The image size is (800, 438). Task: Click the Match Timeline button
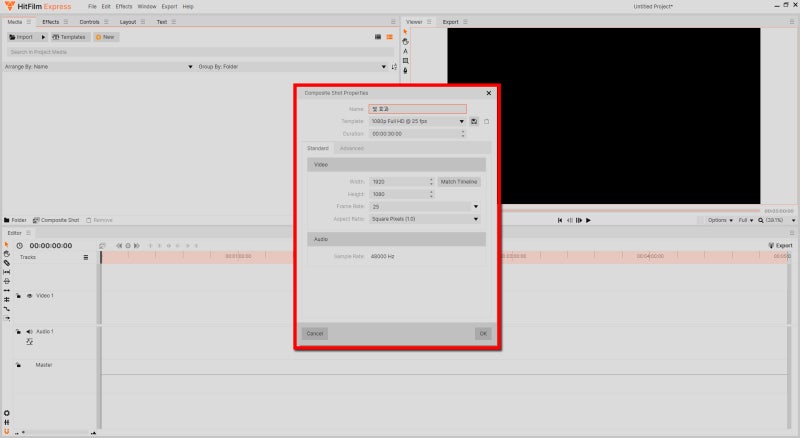coord(459,182)
